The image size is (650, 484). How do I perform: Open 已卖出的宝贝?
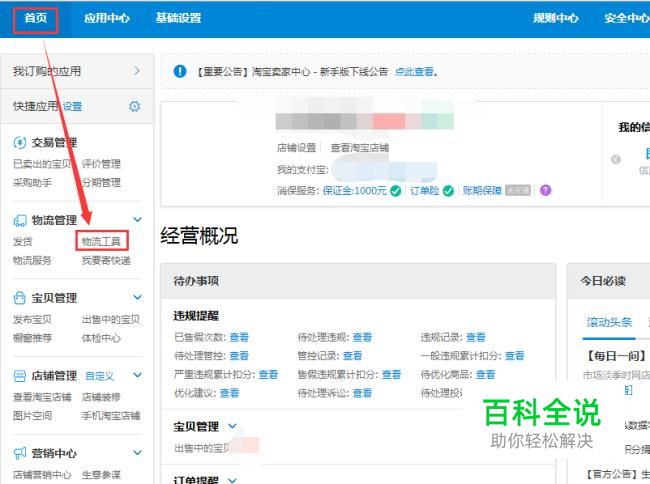pyautogui.click(x=42, y=164)
